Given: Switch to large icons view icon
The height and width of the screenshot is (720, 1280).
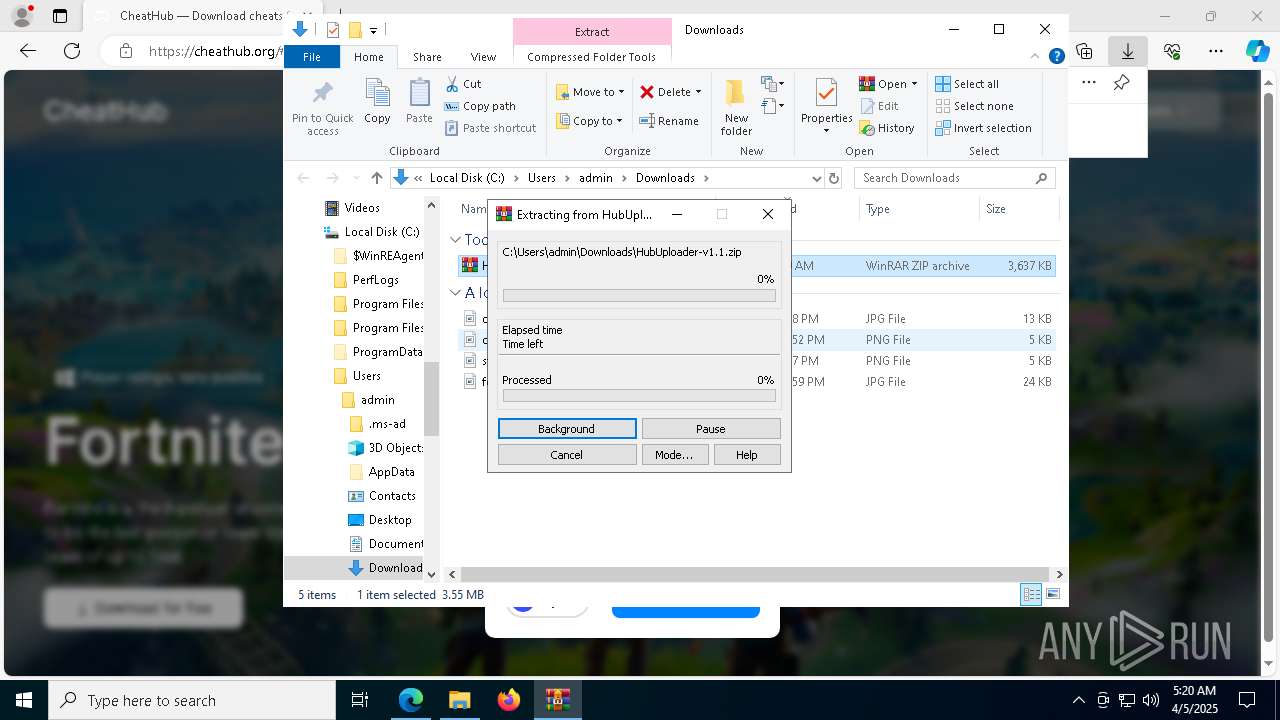Looking at the screenshot, I should coord(1052,595).
